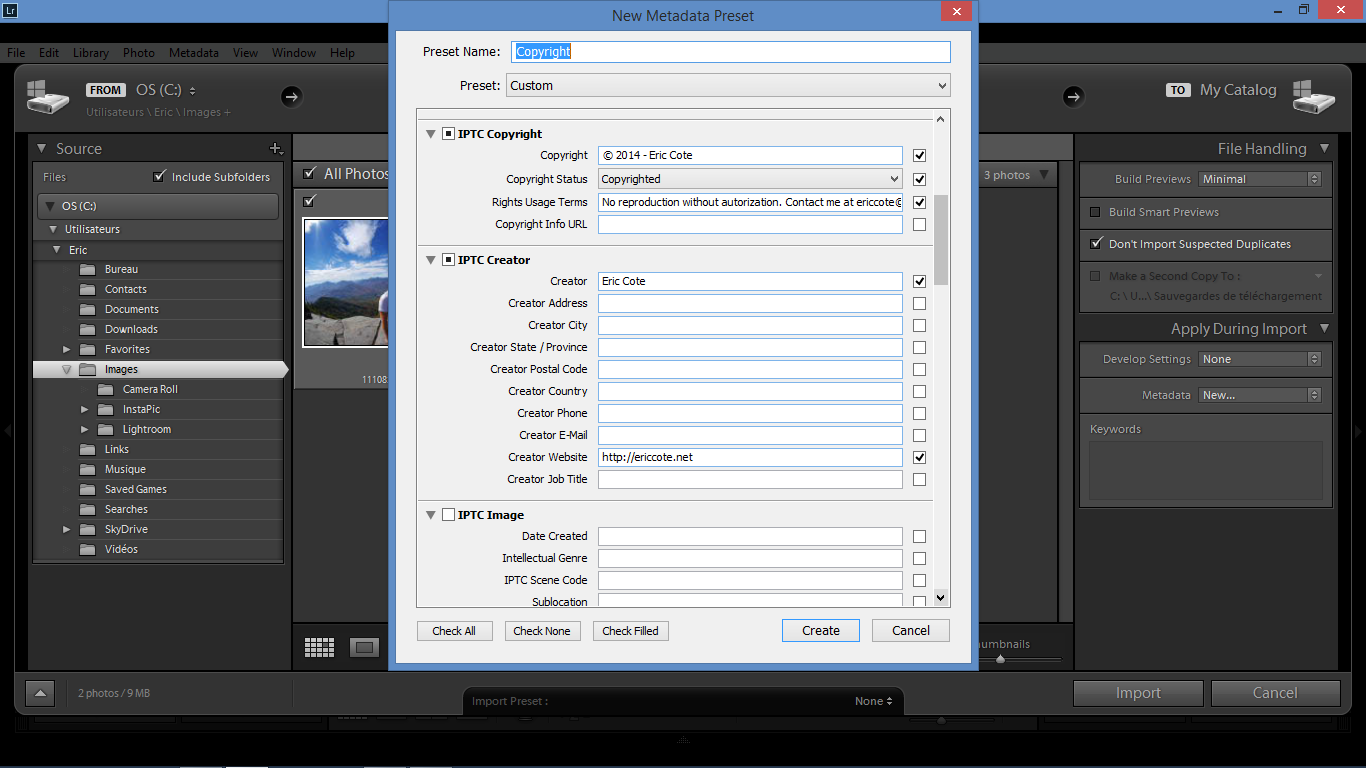Enable the Creator E-Mail checkbox
Screen dimensions: 1366x768
[920, 436]
